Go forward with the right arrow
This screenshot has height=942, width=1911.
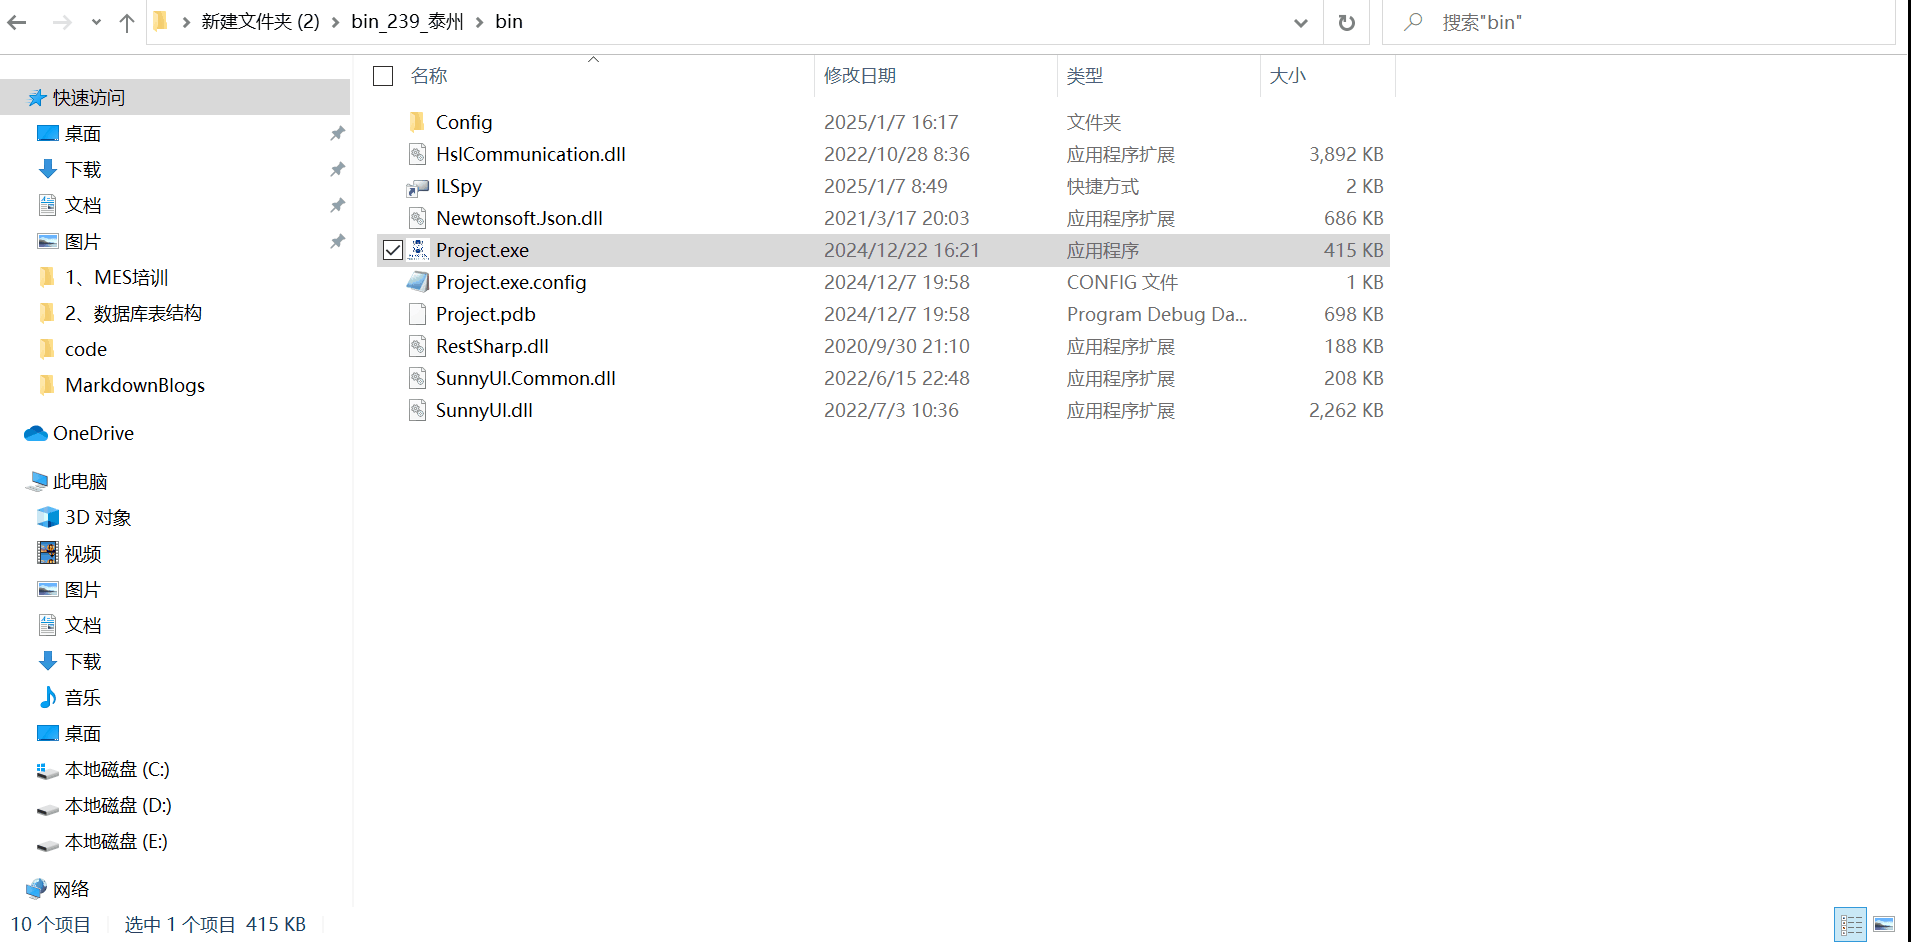click(62, 22)
